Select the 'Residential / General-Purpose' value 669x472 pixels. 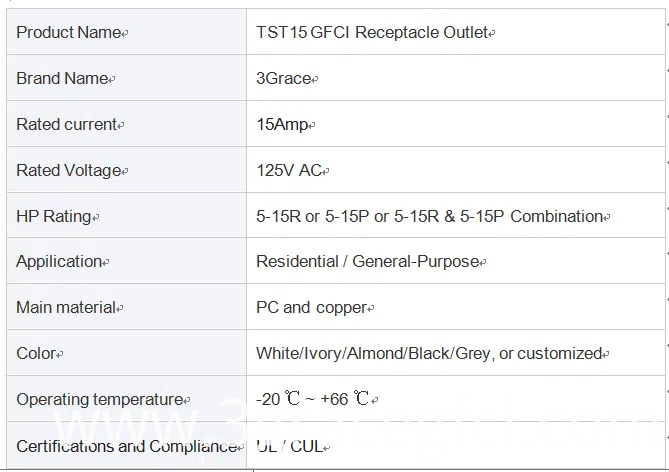(x=367, y=262)
